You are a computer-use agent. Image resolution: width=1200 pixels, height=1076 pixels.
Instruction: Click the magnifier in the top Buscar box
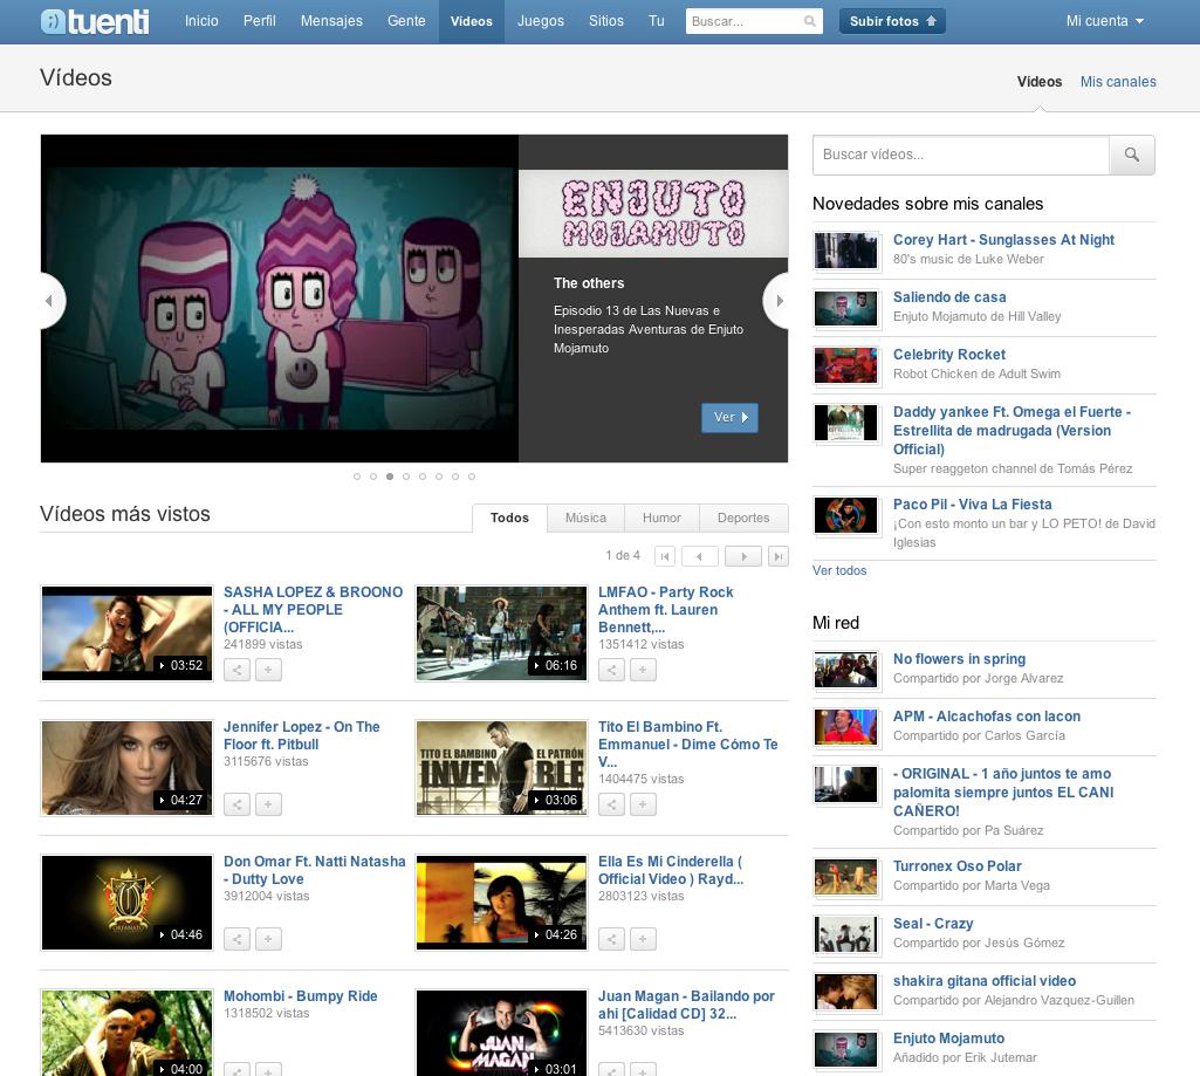[x=810, y=21]
